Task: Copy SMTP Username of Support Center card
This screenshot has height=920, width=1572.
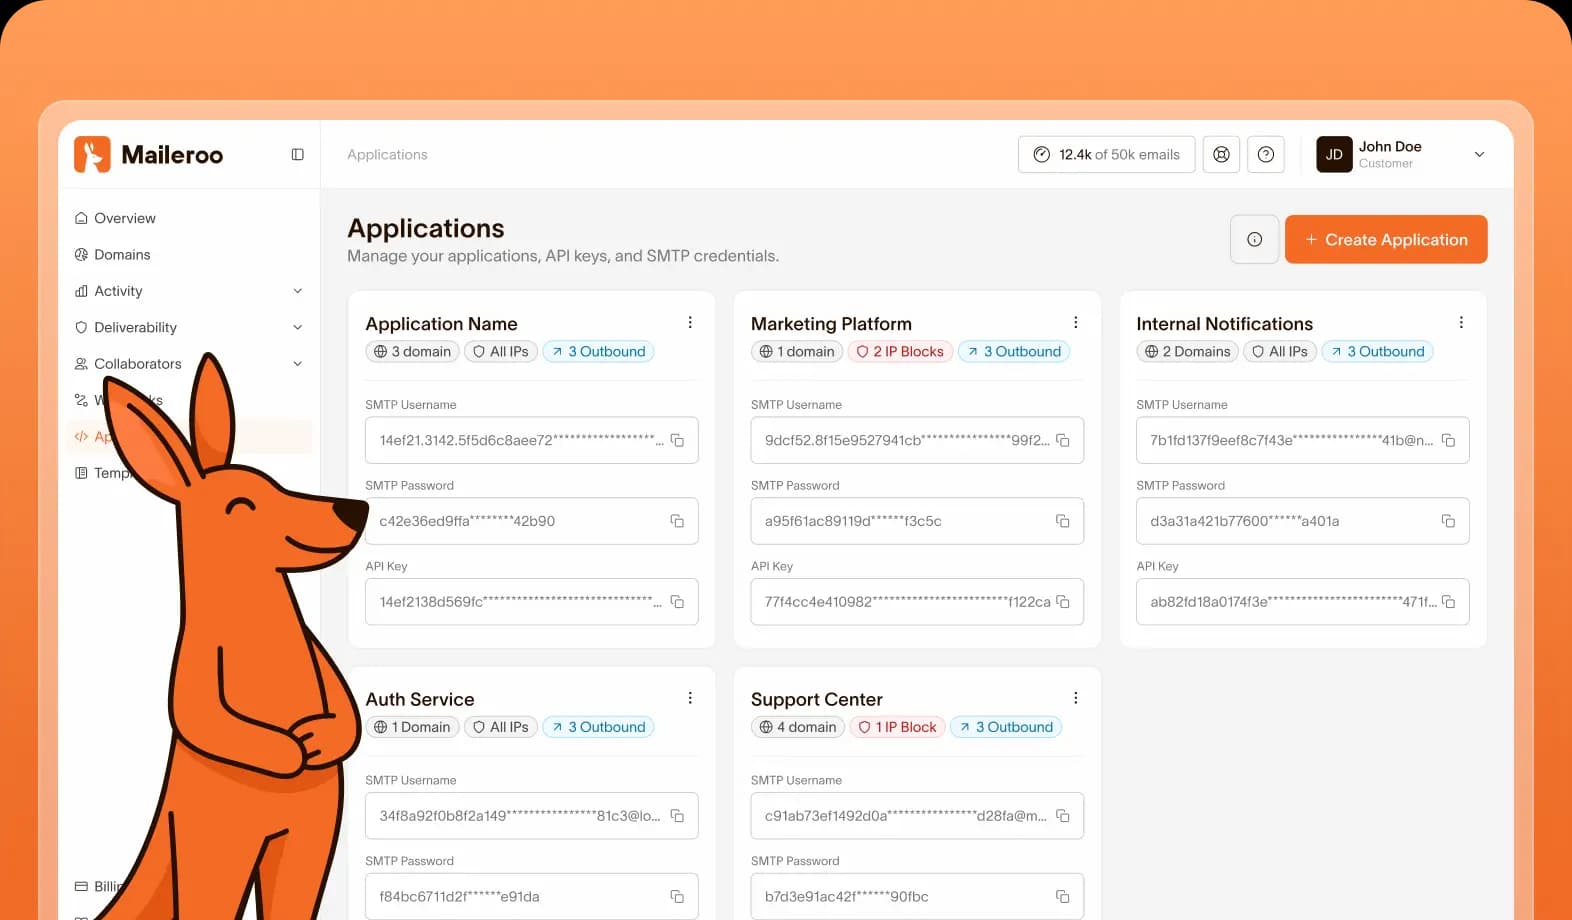Action: pos(1063,816)
